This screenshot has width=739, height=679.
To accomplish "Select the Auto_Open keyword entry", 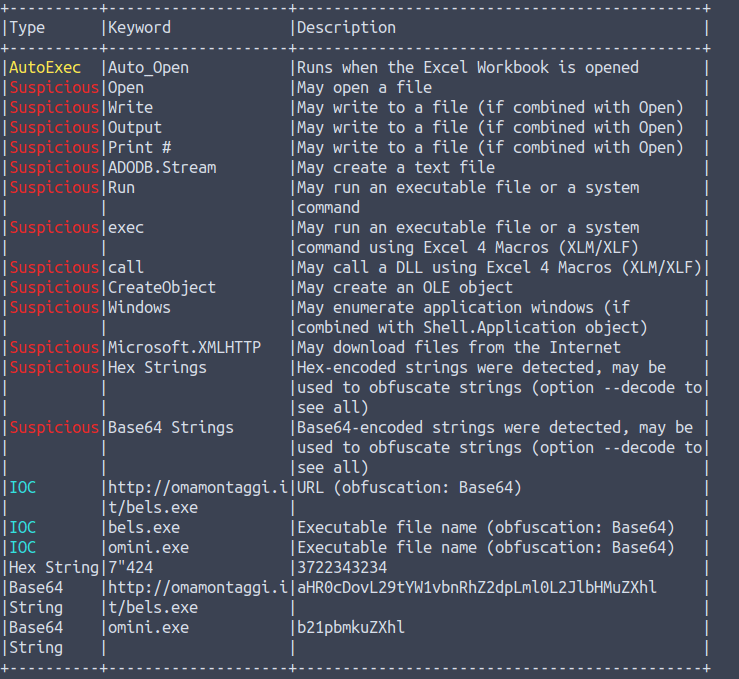I will point(148,68).
